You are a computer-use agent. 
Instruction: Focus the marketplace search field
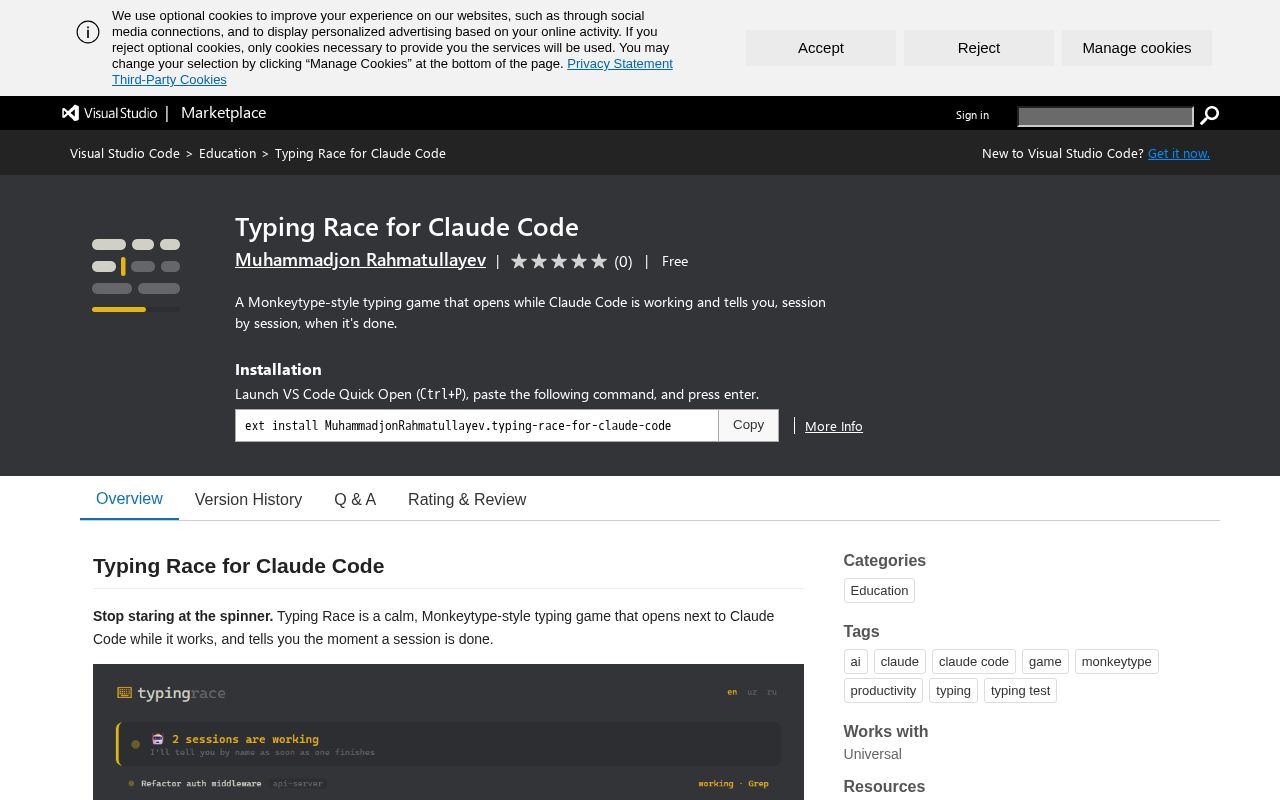(x=1105, y=116)
